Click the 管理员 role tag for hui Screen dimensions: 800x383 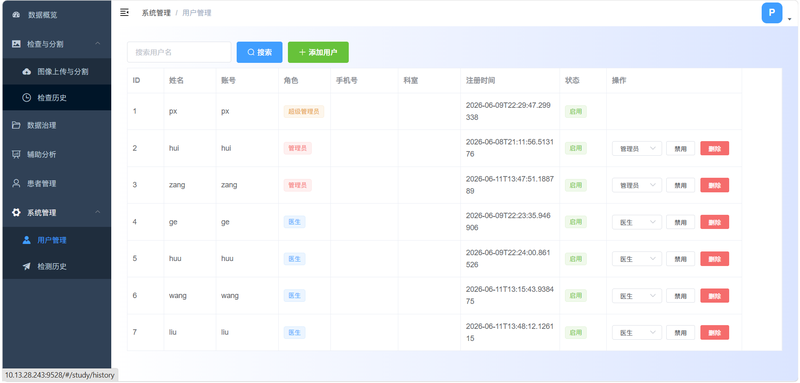[x=297, y=148]
